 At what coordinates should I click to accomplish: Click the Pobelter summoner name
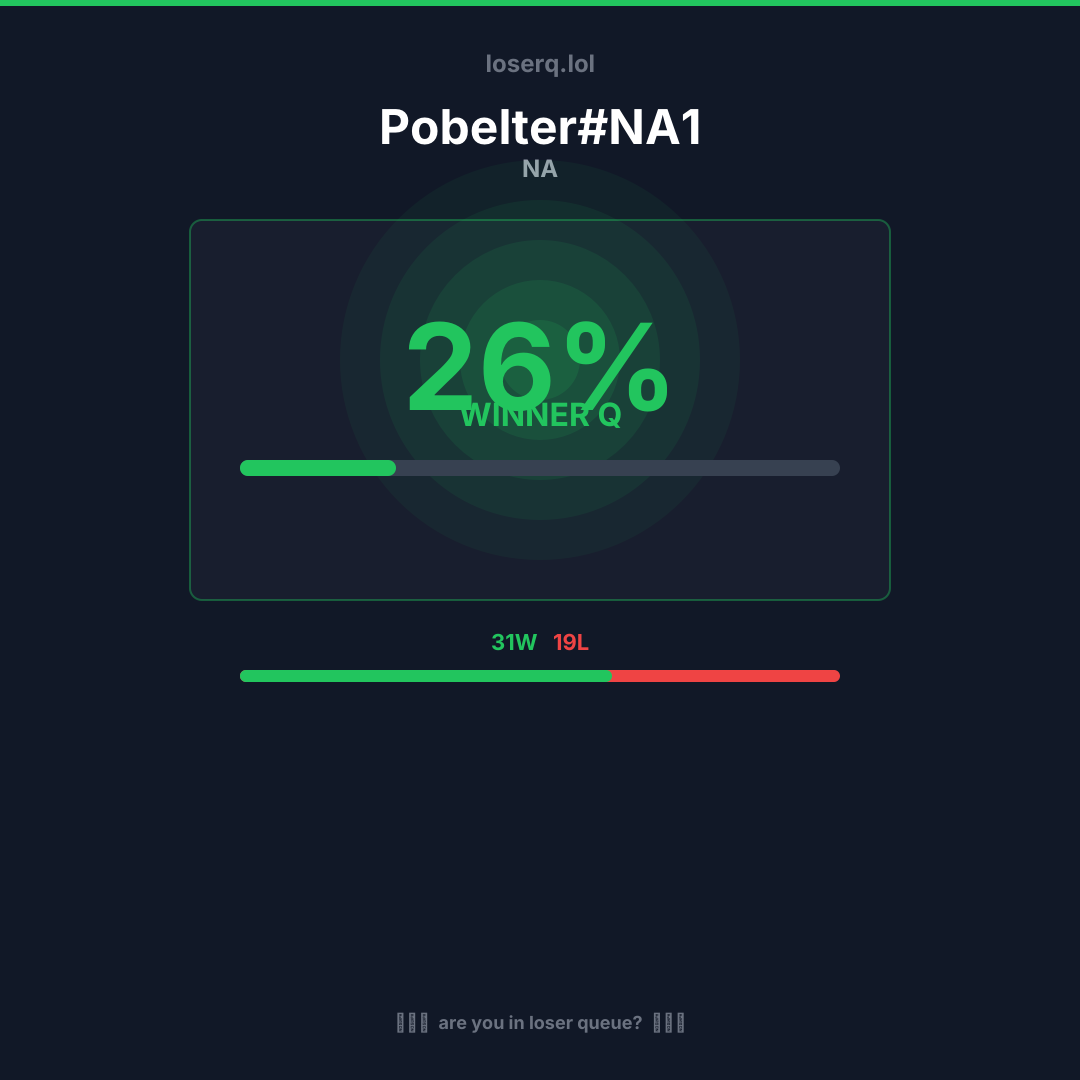[x=475, y=128]
